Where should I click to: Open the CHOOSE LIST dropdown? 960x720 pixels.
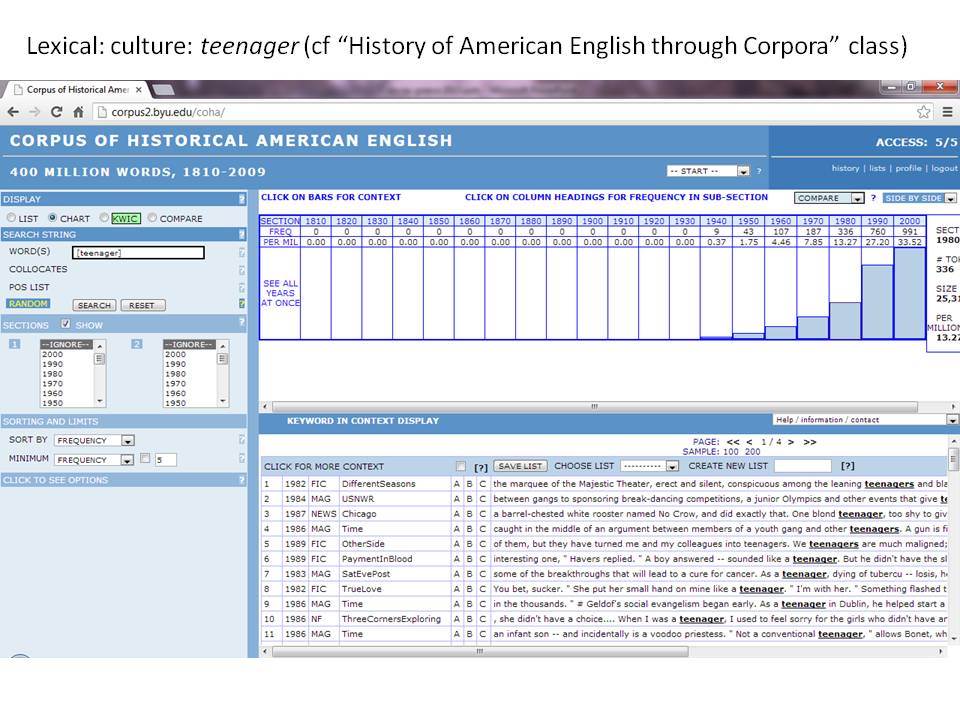[650, 467]
